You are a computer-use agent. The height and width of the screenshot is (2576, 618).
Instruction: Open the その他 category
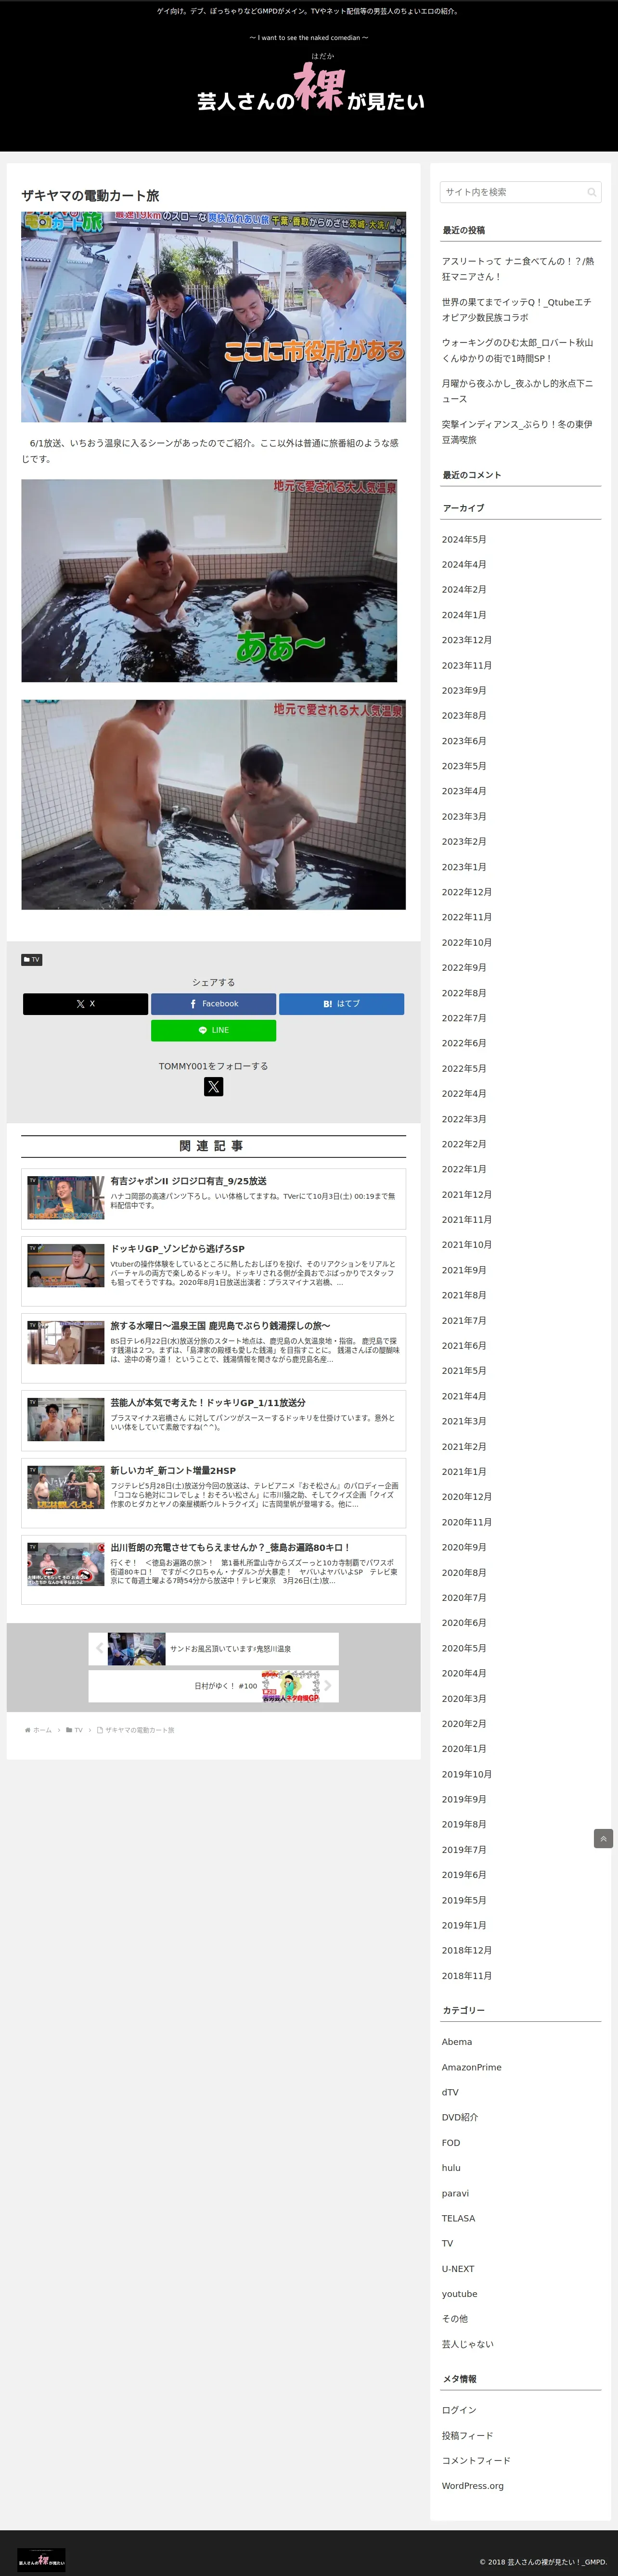point(455,2319)
